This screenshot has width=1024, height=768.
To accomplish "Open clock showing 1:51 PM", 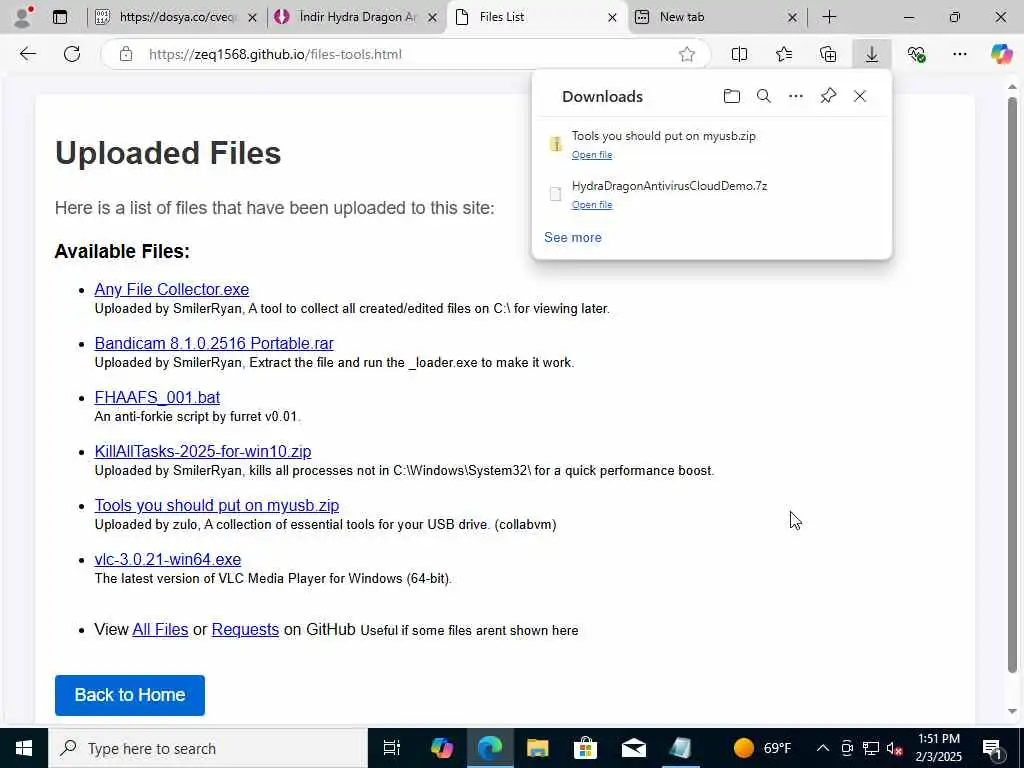I will 940,748.
